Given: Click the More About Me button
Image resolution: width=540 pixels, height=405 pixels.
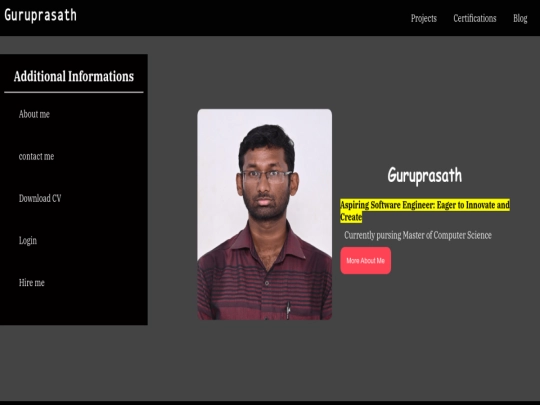Looking at the screenshot, I should 365,260.
